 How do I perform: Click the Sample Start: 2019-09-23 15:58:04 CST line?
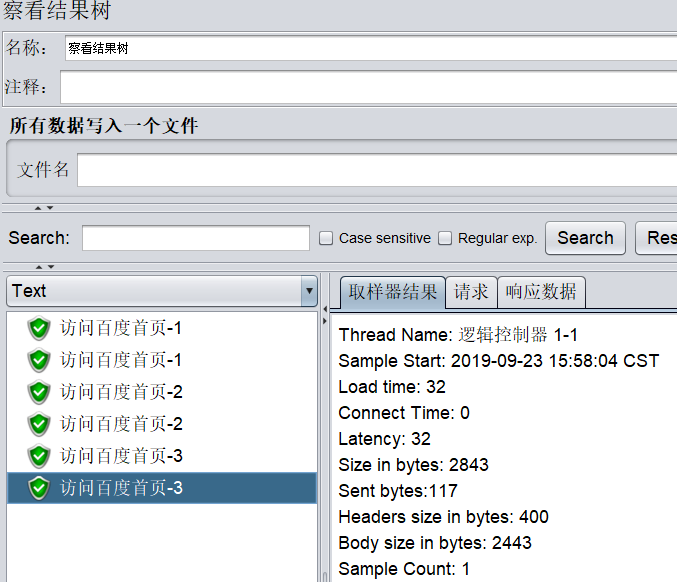tap(499, 361)
